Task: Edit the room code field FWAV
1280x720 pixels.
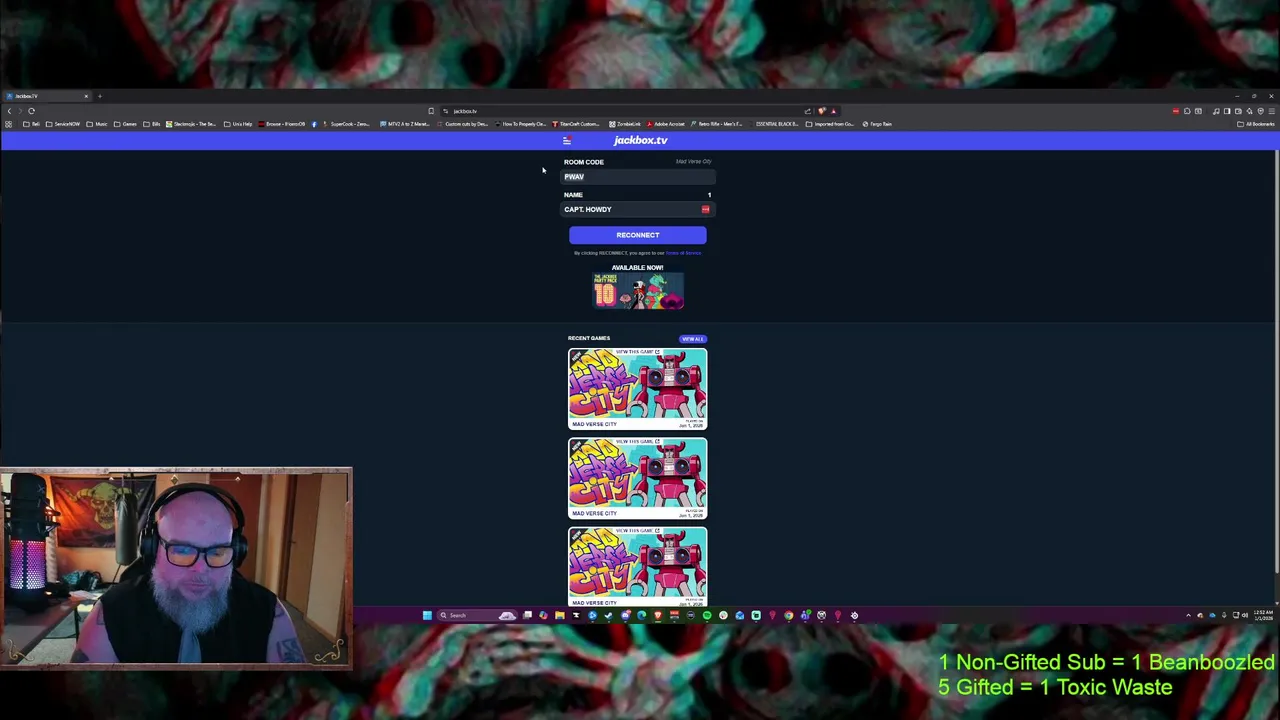Action: (x=637, y=177)
